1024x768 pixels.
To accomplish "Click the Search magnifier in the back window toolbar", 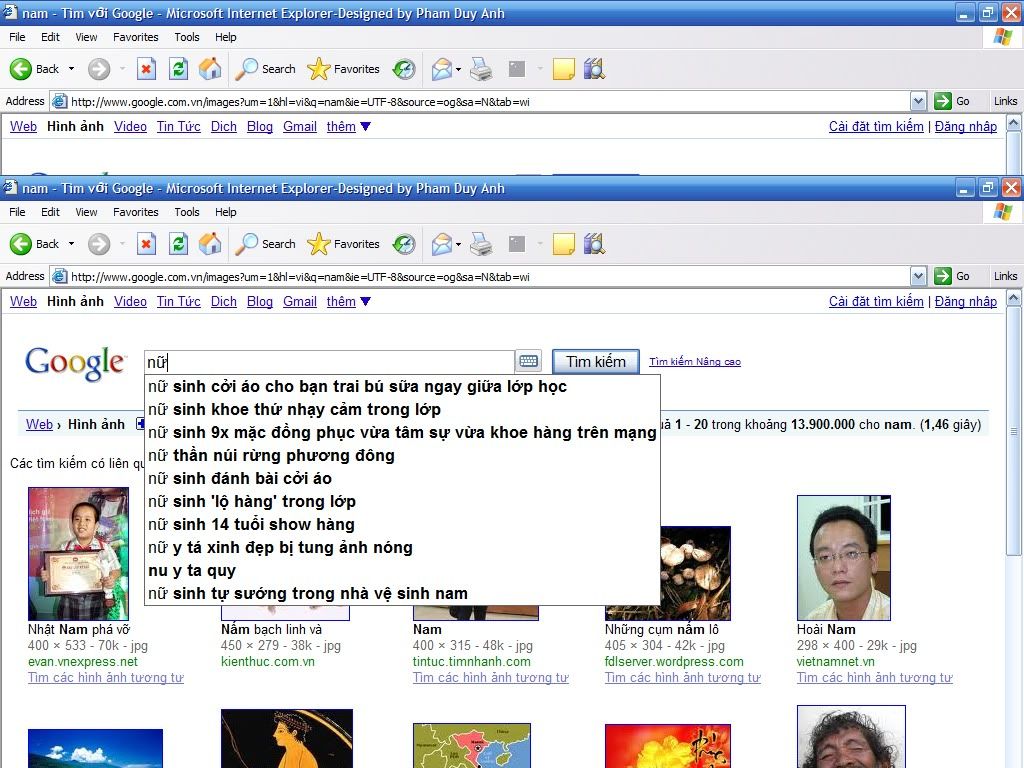I will point(246,69).
